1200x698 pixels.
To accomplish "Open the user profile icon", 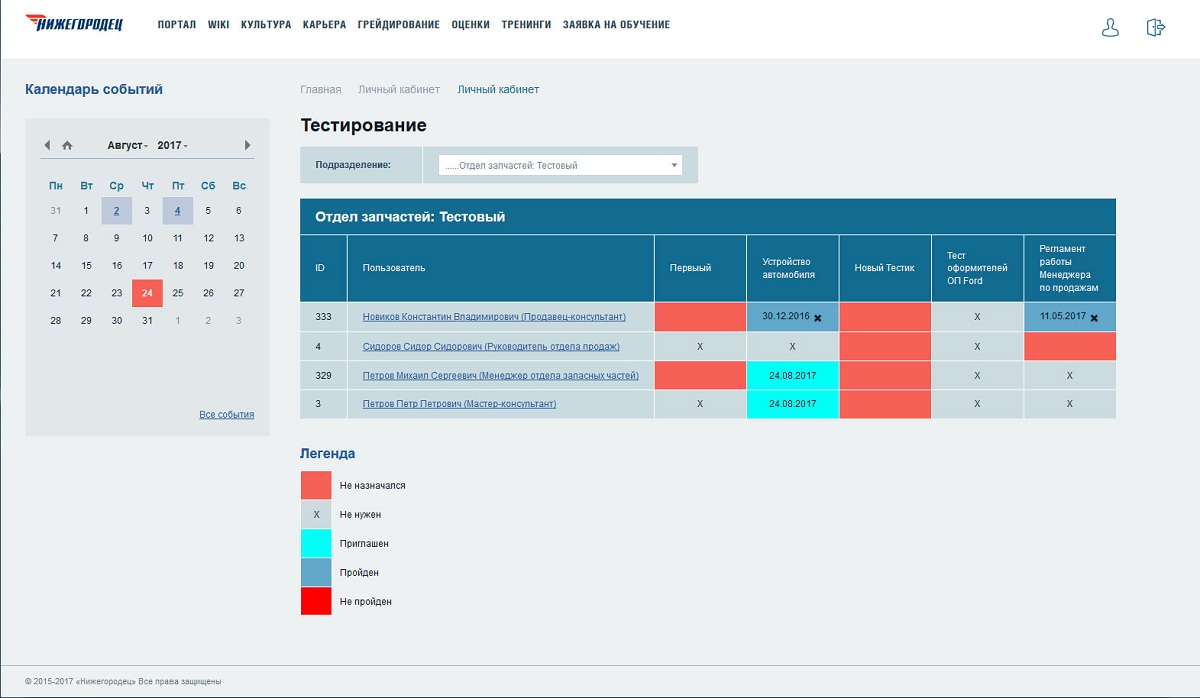I will coord(1110,28).
